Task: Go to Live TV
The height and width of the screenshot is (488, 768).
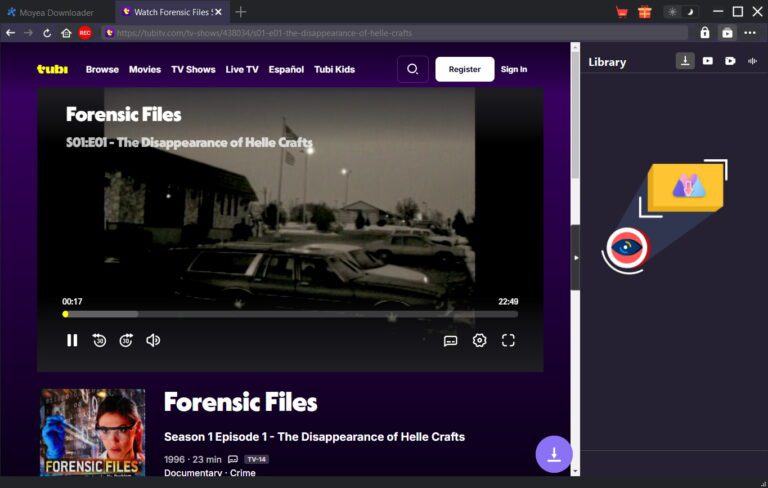Action: (x=241, y=70)
